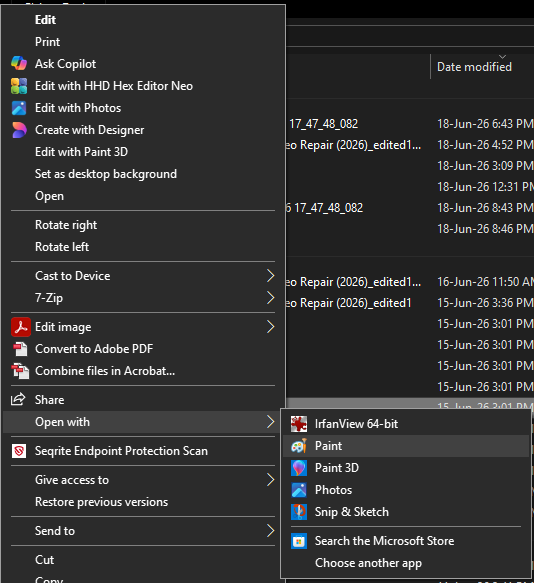The height and width of the screenshot is (583, 534).
Task: Click Restore previous versions
Action: tap(101, 502)
